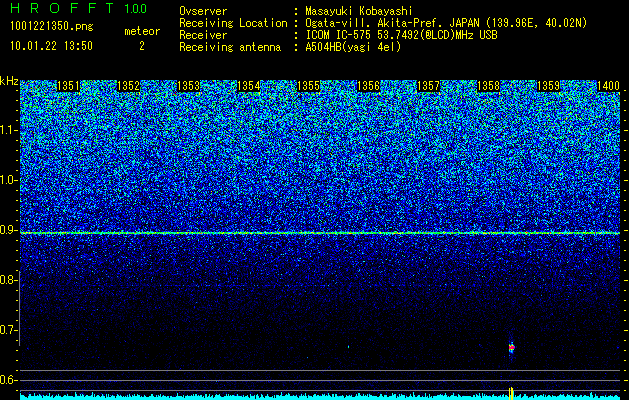The image size is (629, 400).
Task: Click the observer name Masayuki Kobayashi
Action: pos(359,11)
